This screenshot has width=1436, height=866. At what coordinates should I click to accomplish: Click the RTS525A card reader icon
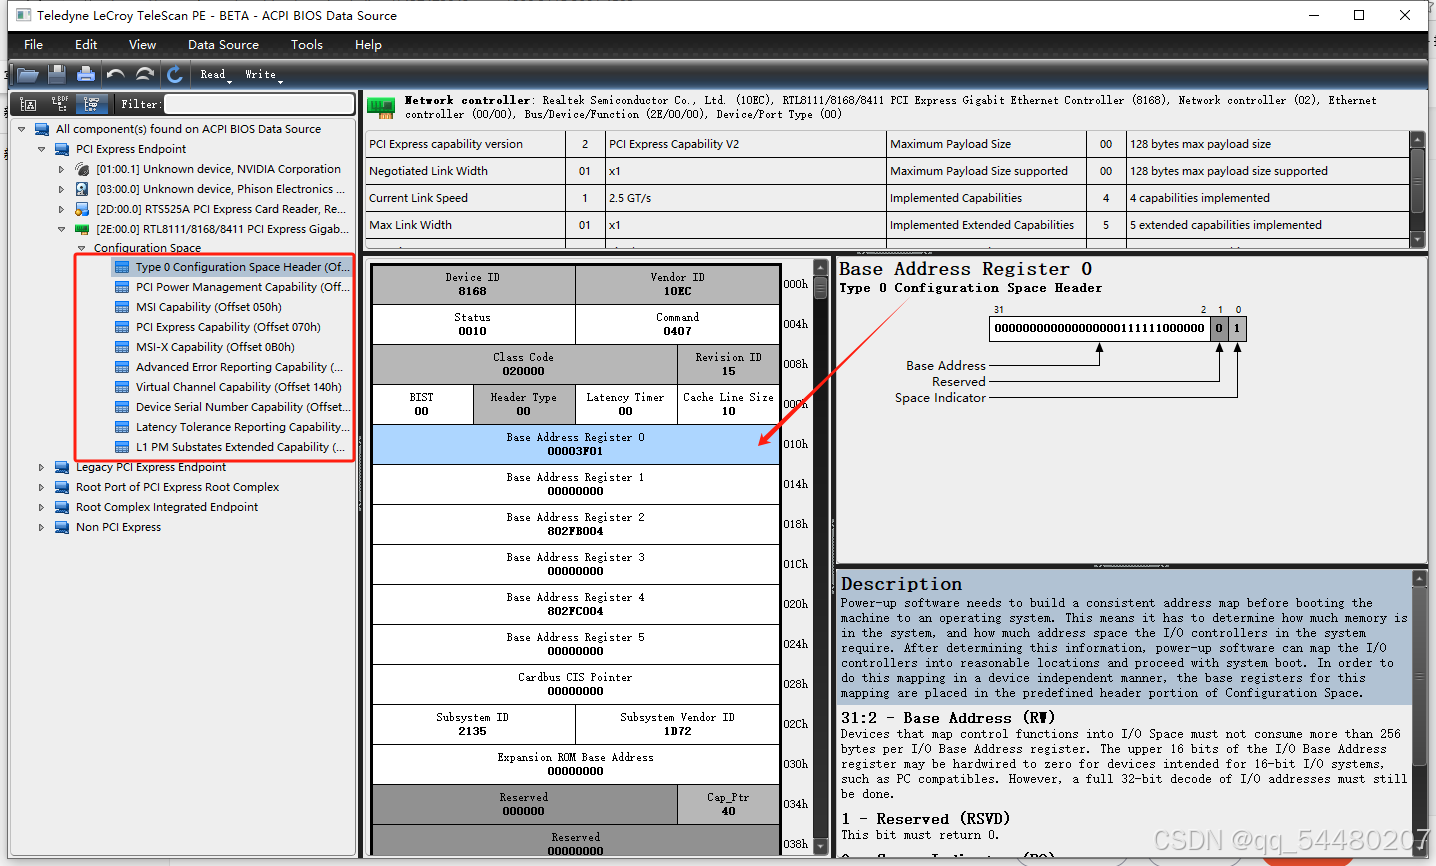click(x=82, y=209)
